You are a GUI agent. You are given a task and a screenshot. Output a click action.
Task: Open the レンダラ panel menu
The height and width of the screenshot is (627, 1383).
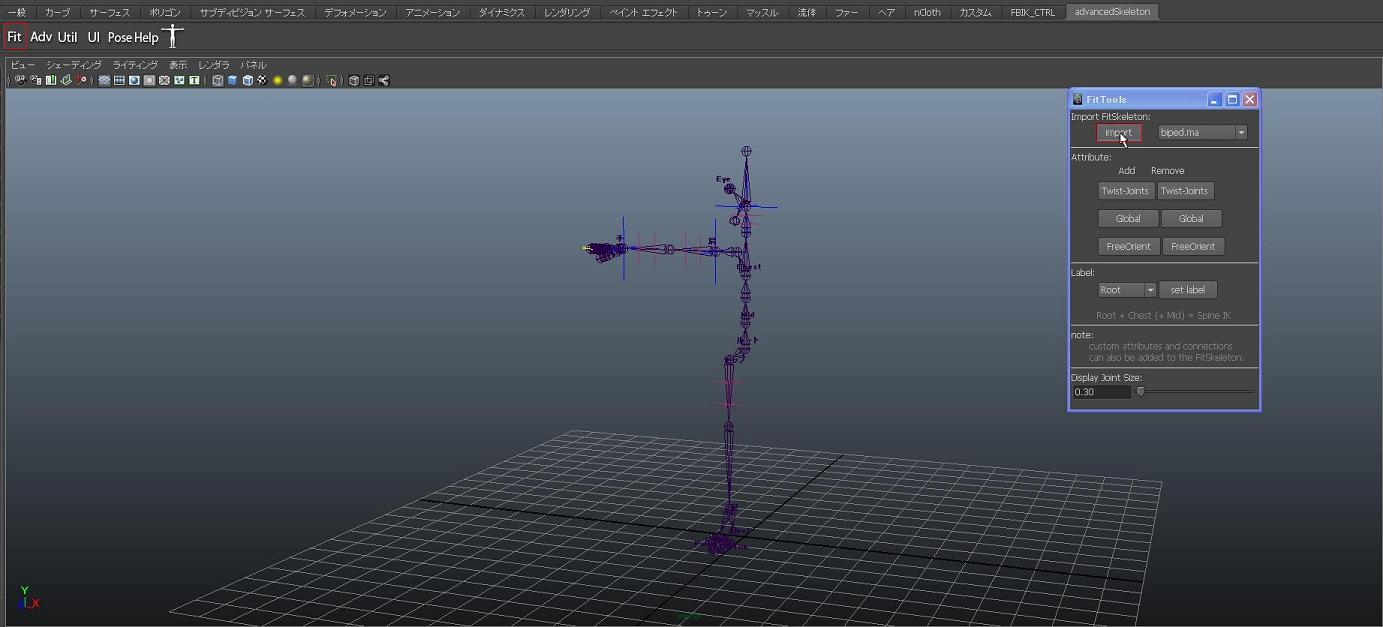(214, 65)
